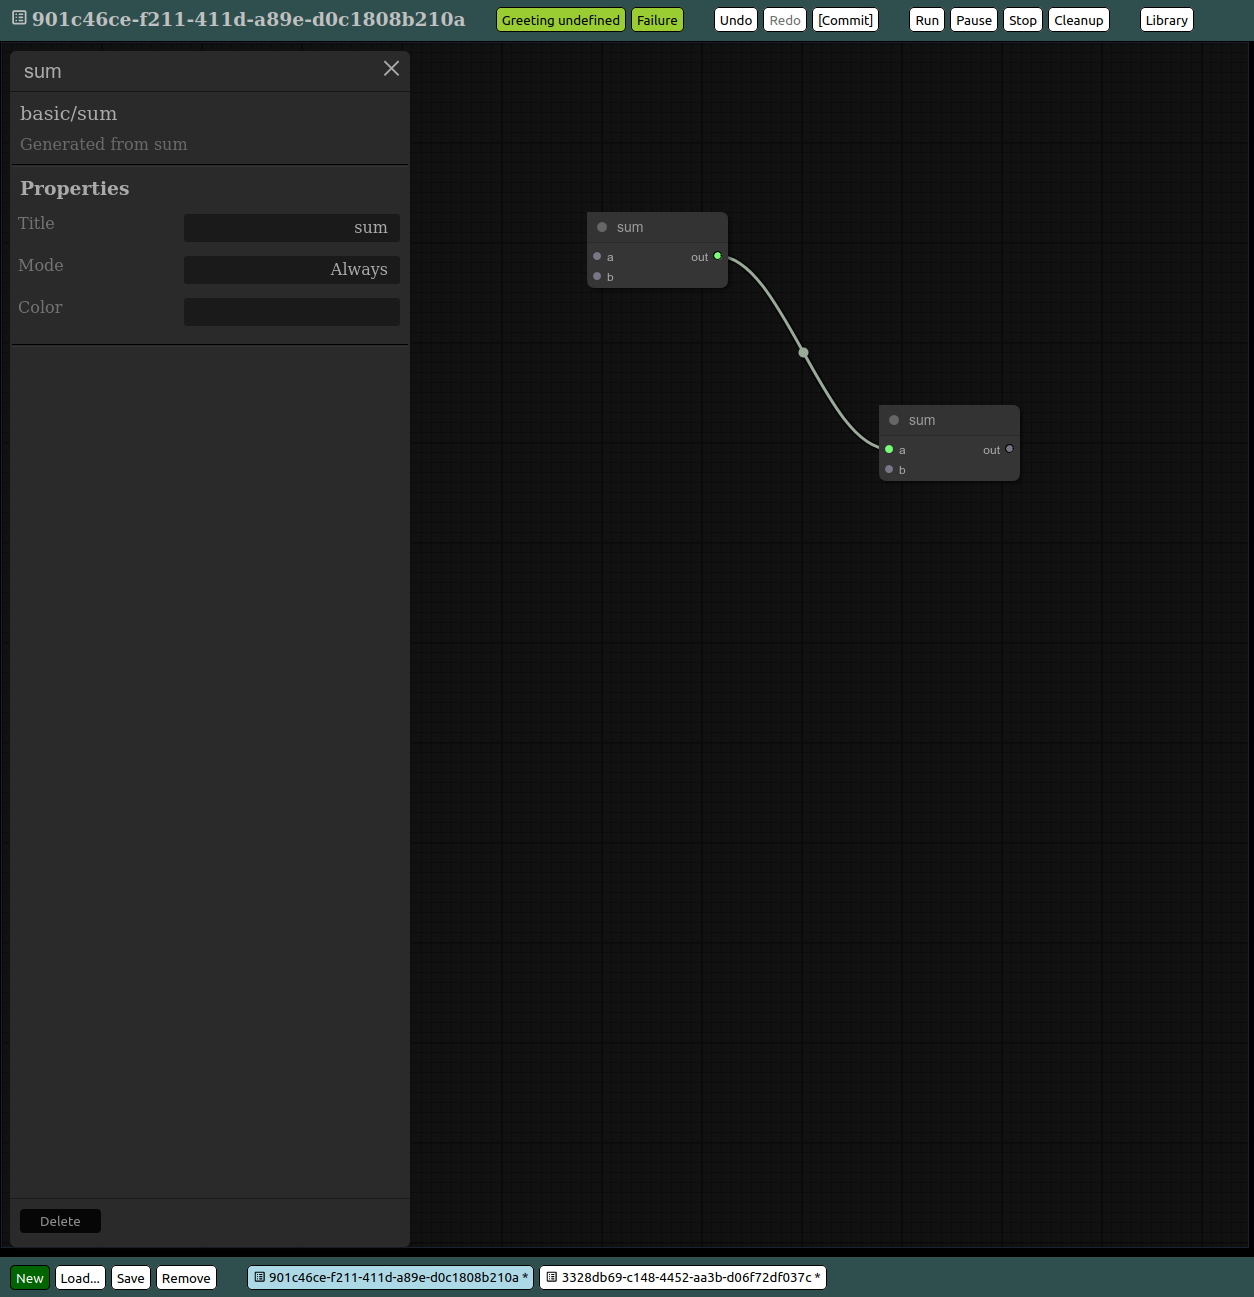Switch to tab 901c46ce-f211-411d-a89e-d0c1808b210a
The width and height of the screenshot is (1254, 1297).
391,1277
